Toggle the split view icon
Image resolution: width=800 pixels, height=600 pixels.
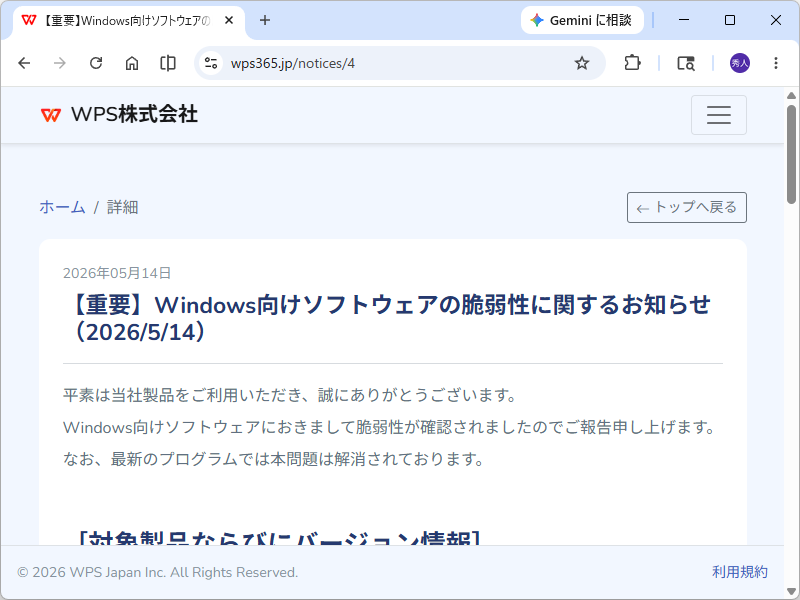tap(168, 63)
